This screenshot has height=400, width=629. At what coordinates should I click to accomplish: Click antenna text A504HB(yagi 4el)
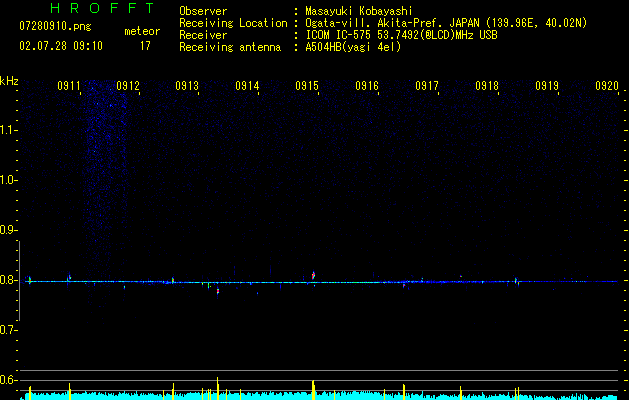[353, 47]
